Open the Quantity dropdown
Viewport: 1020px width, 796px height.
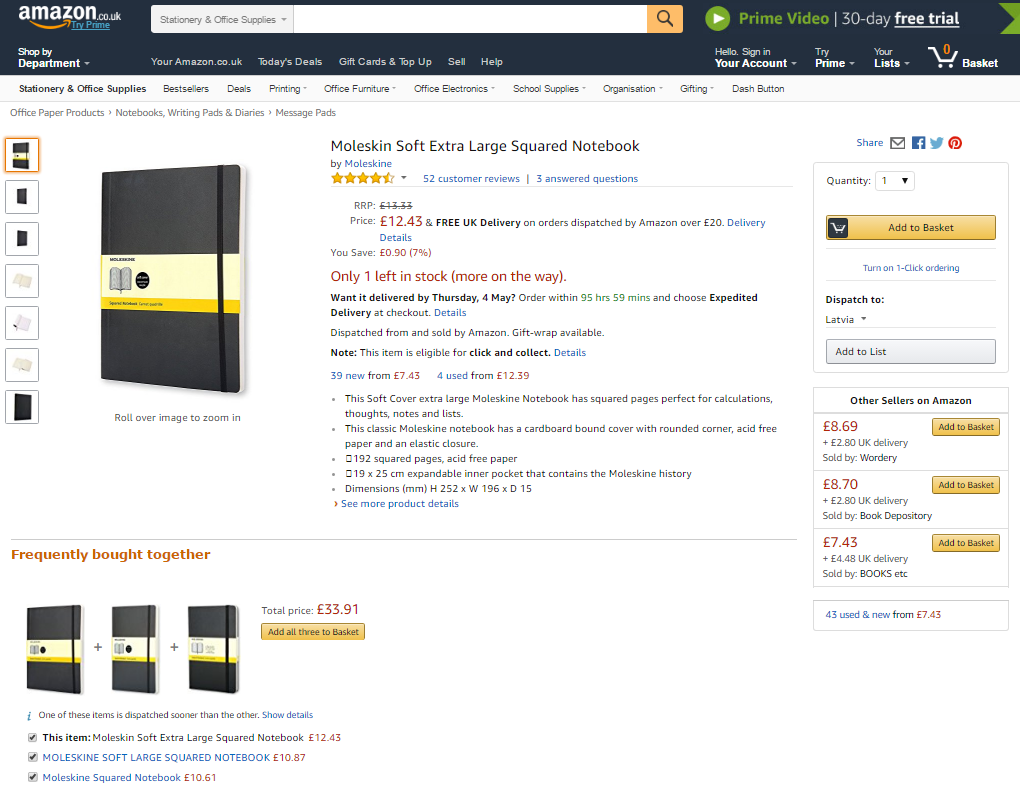[894, 181]
